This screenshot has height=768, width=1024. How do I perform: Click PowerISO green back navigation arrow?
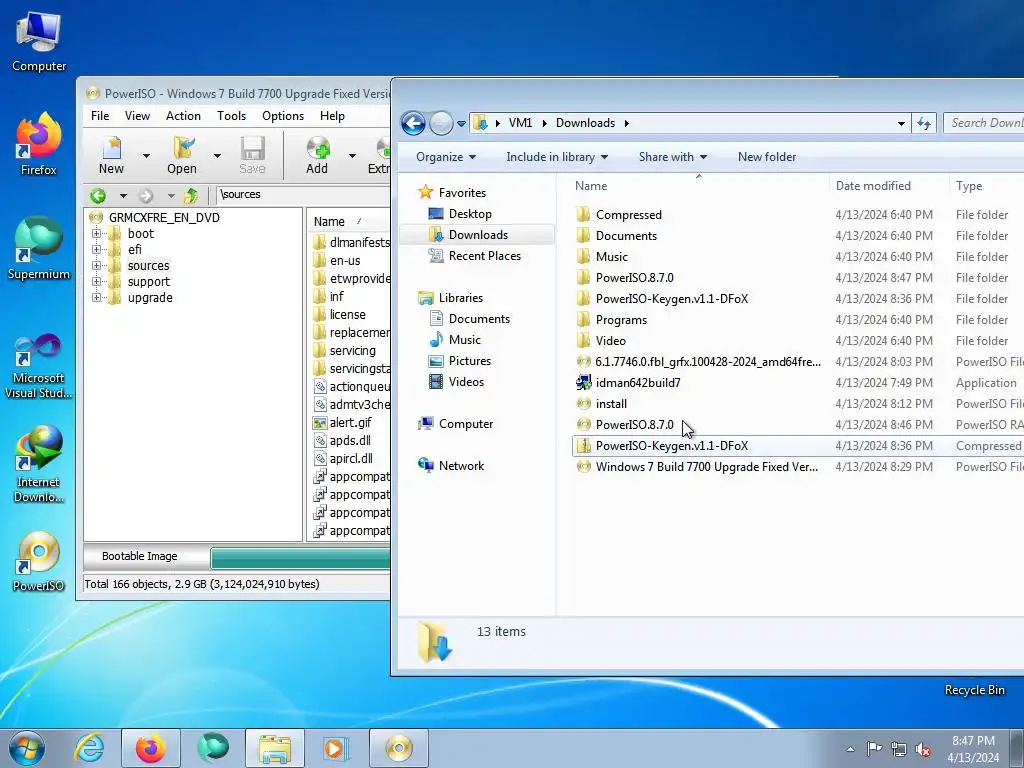click(99, 195)
